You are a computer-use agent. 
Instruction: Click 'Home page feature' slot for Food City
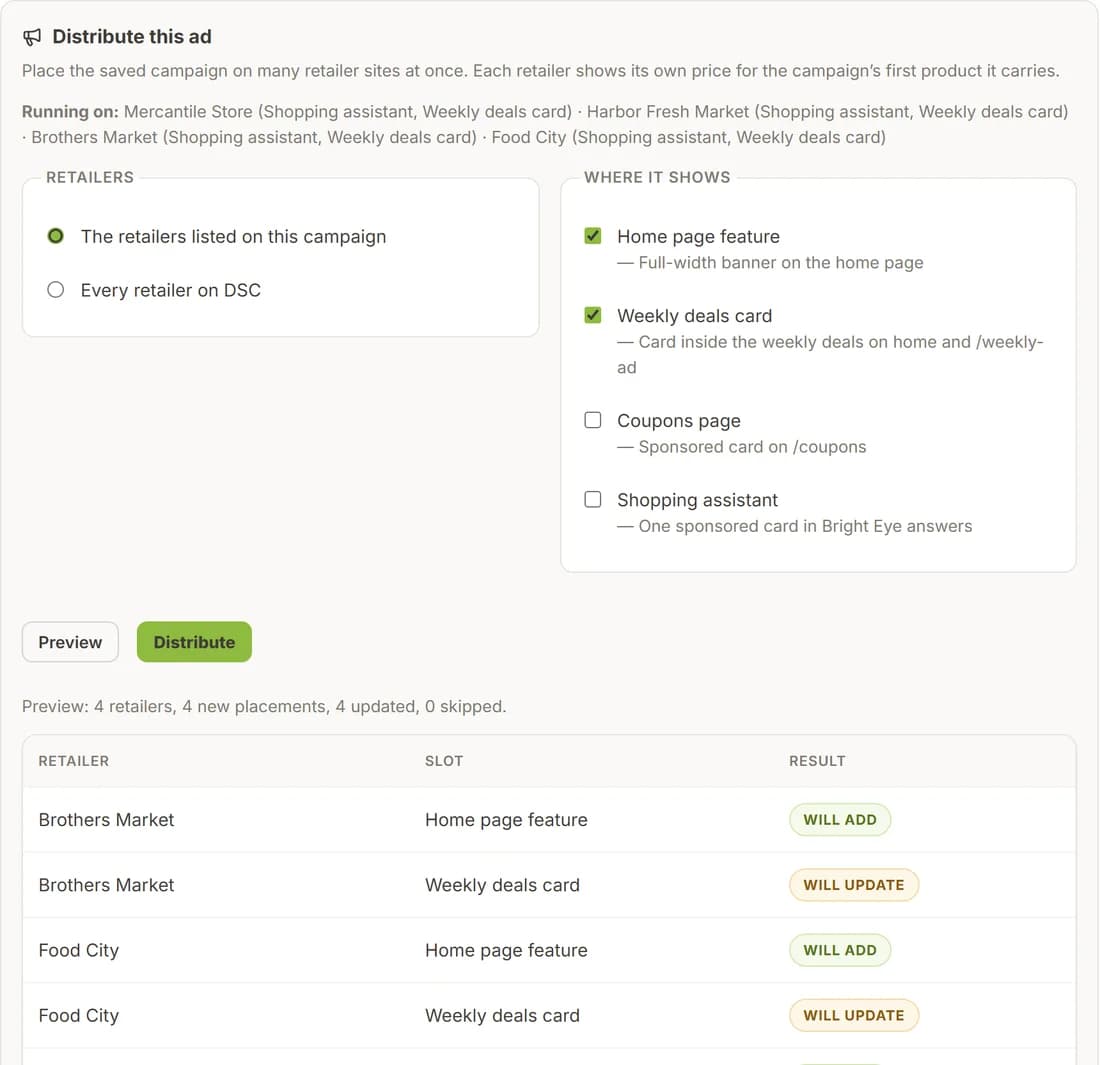[x=507, y=951]
